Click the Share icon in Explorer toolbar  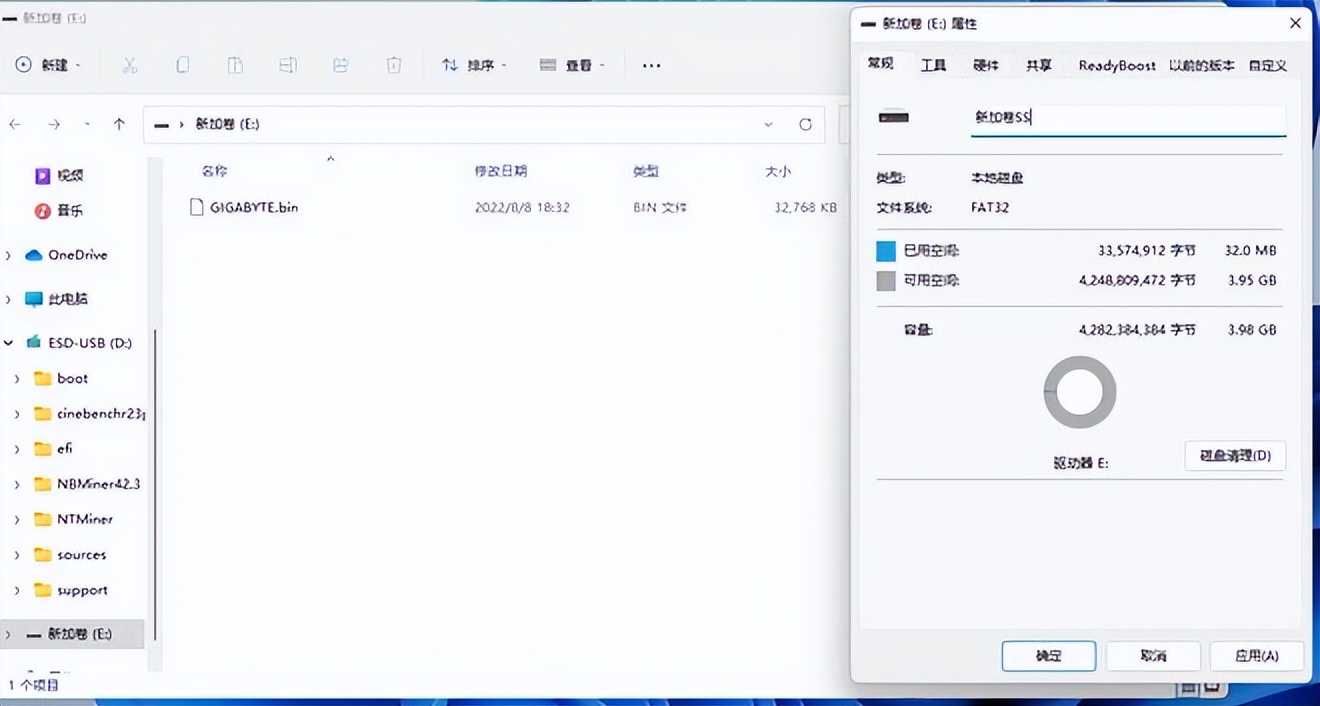click(x=340, y=64)
